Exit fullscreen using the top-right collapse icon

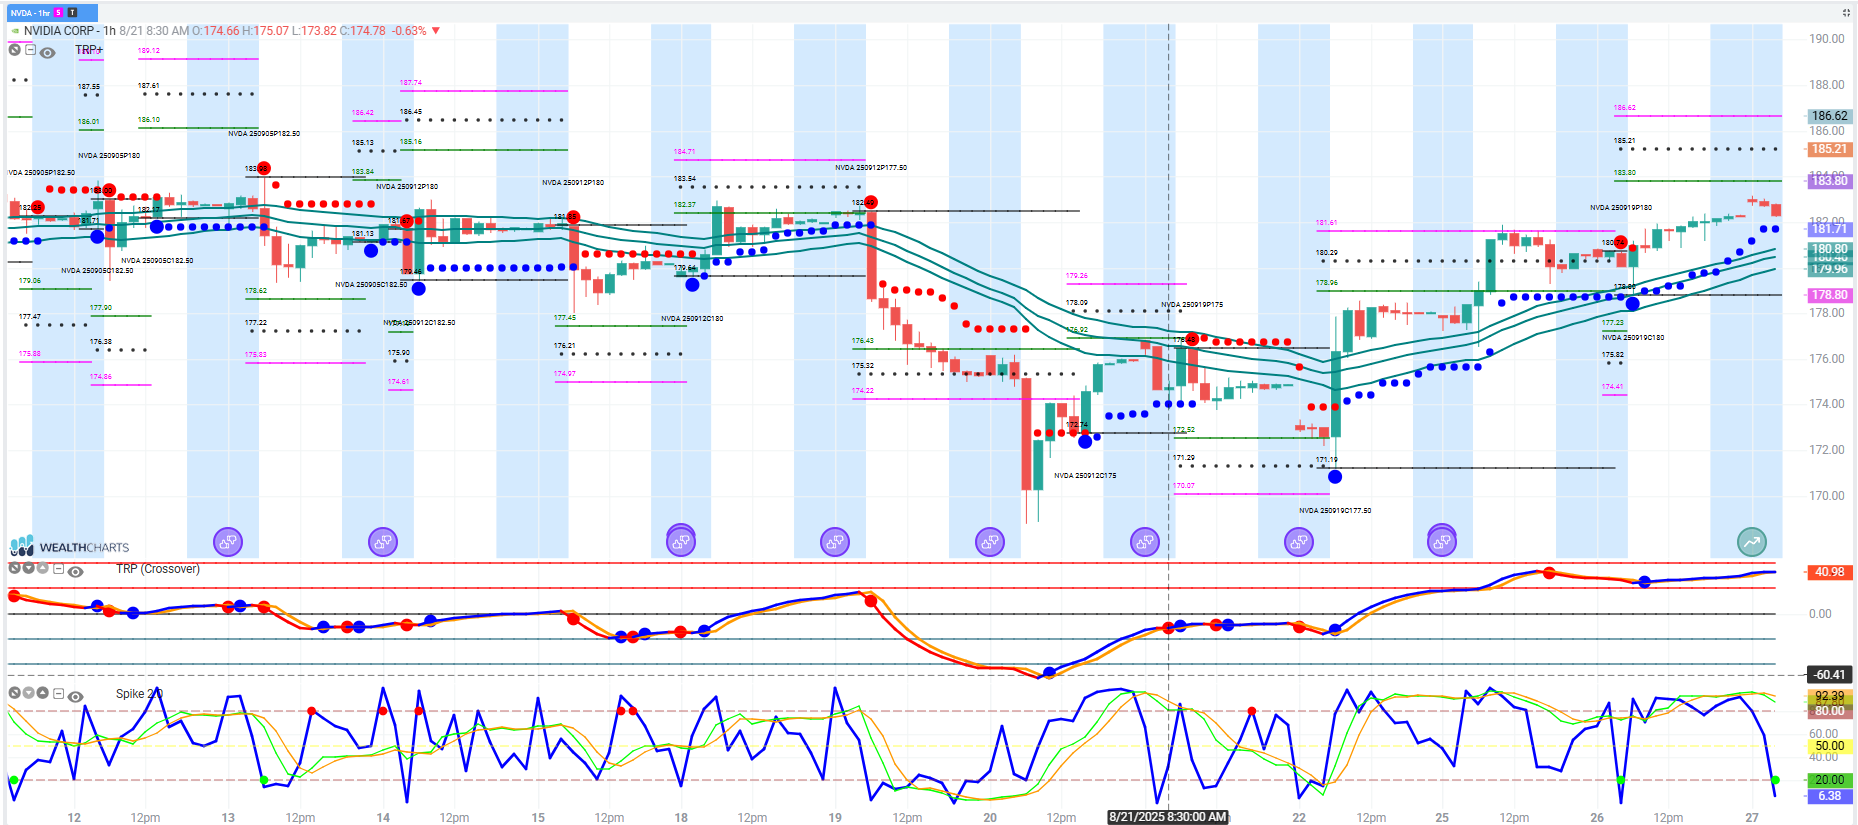pos(1846,13)
